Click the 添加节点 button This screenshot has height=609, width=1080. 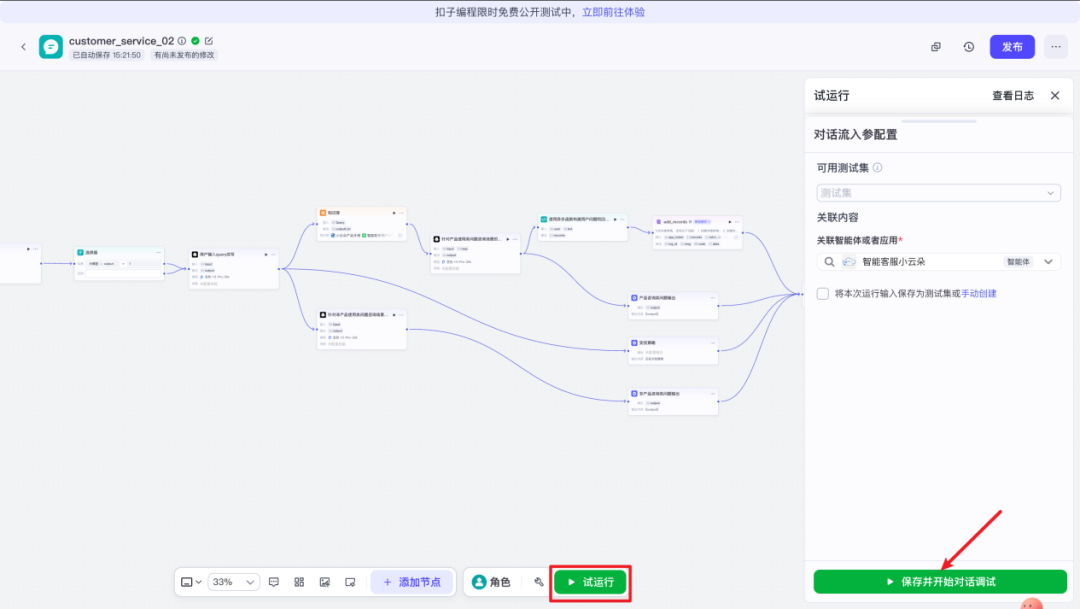[x=412, y=582]
